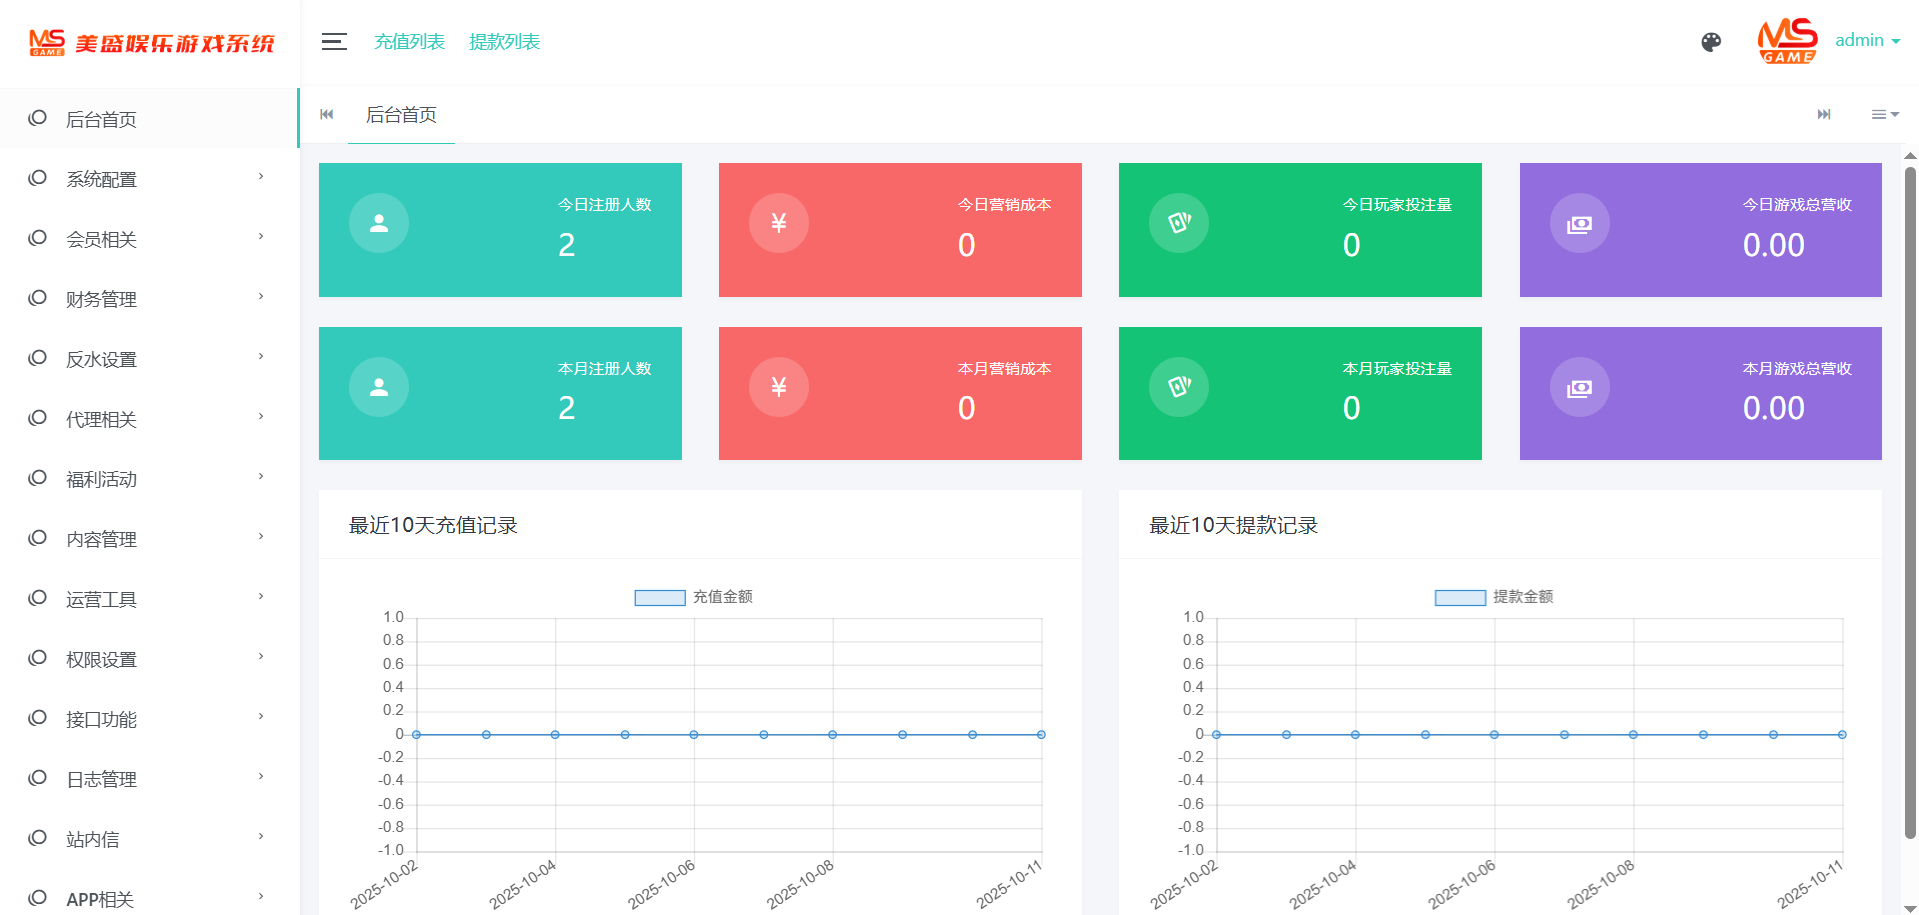
Task: Click the tab scroll-left arrow icon
Action: (x=327, y=115)
